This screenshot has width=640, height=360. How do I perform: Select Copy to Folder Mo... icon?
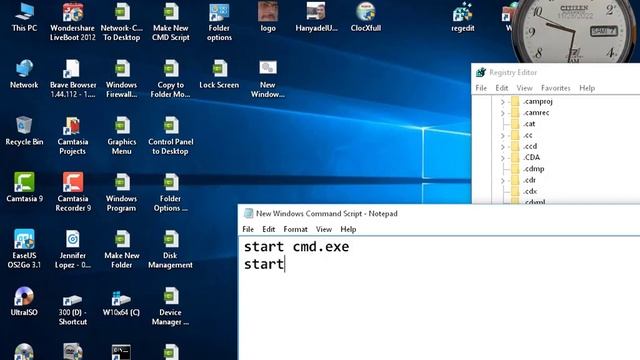pos(171,78)
